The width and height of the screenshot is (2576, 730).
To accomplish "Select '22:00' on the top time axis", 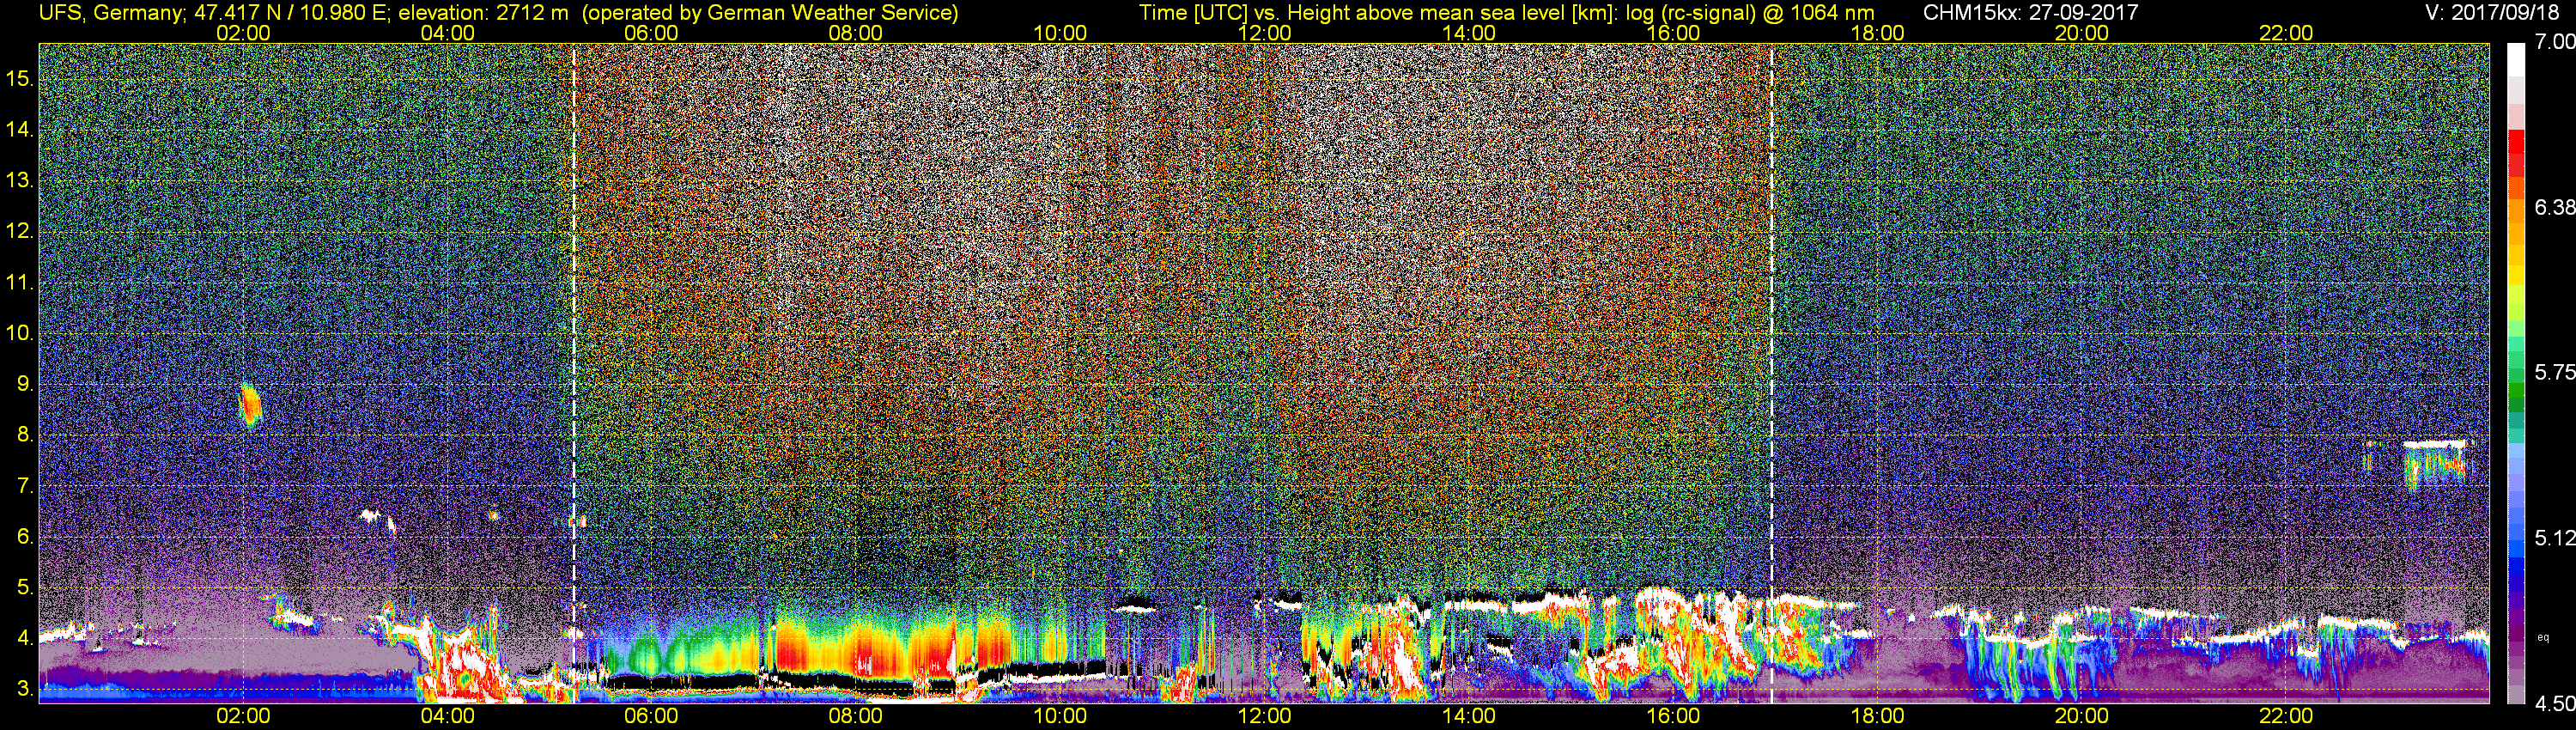I will click(x=2286, y=33).
